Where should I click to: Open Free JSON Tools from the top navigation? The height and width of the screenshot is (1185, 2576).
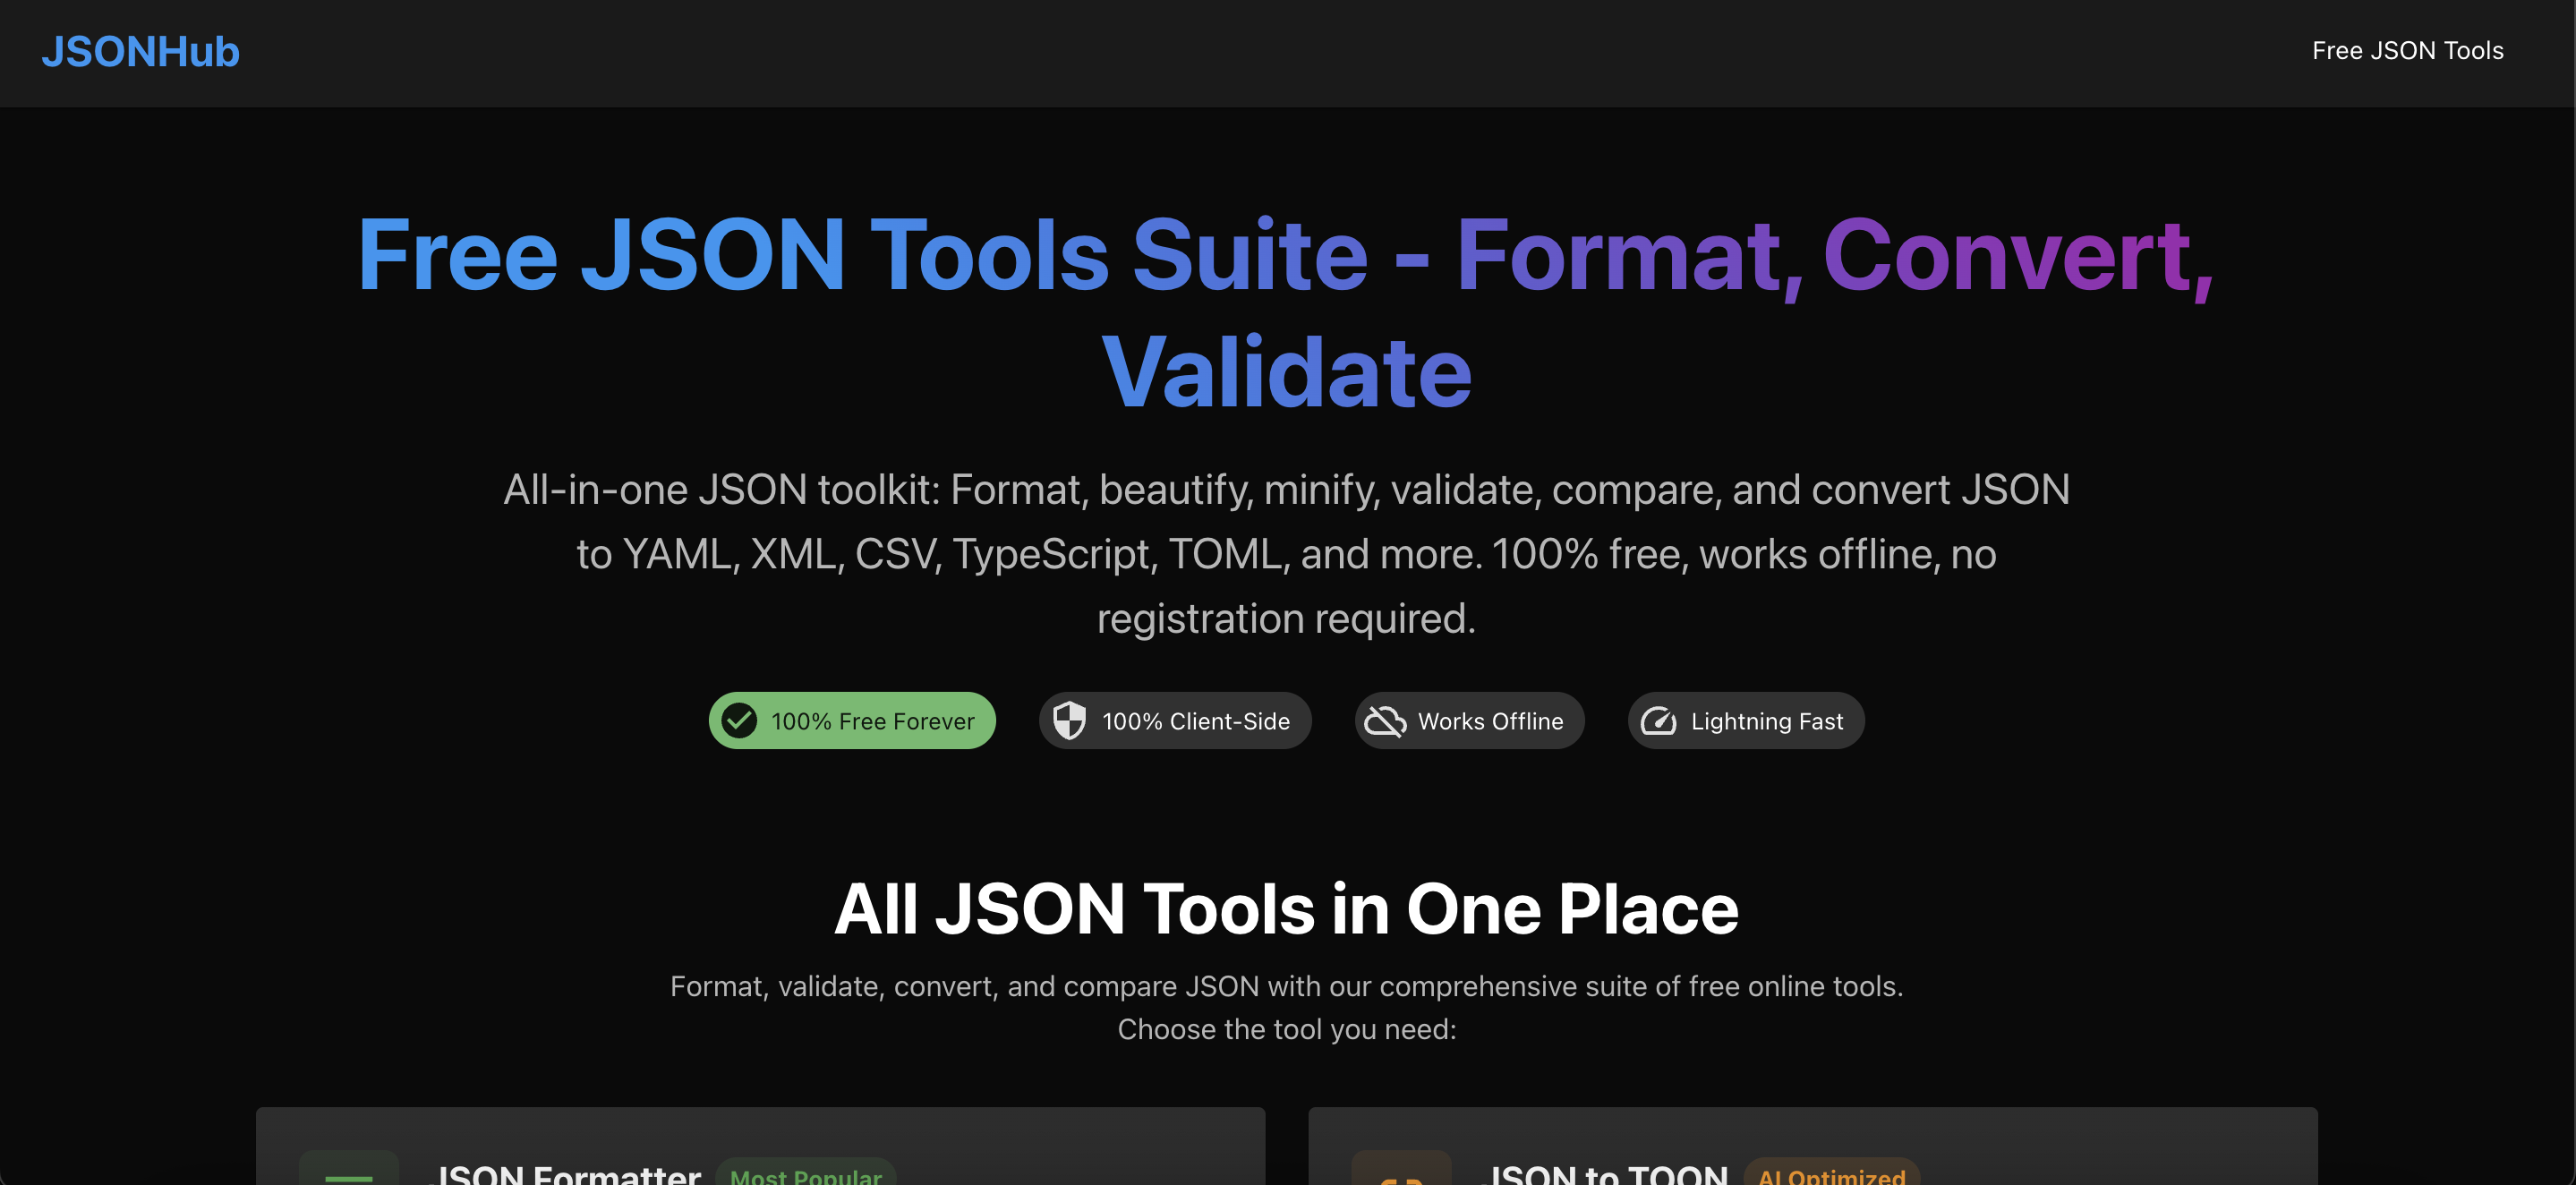point(2407,50)
